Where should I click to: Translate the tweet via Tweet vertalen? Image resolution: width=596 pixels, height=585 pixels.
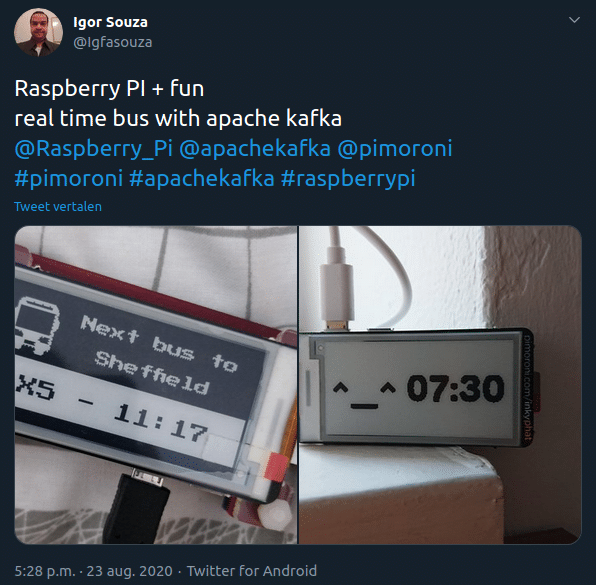pyautogui.click(x=58, y=207)
